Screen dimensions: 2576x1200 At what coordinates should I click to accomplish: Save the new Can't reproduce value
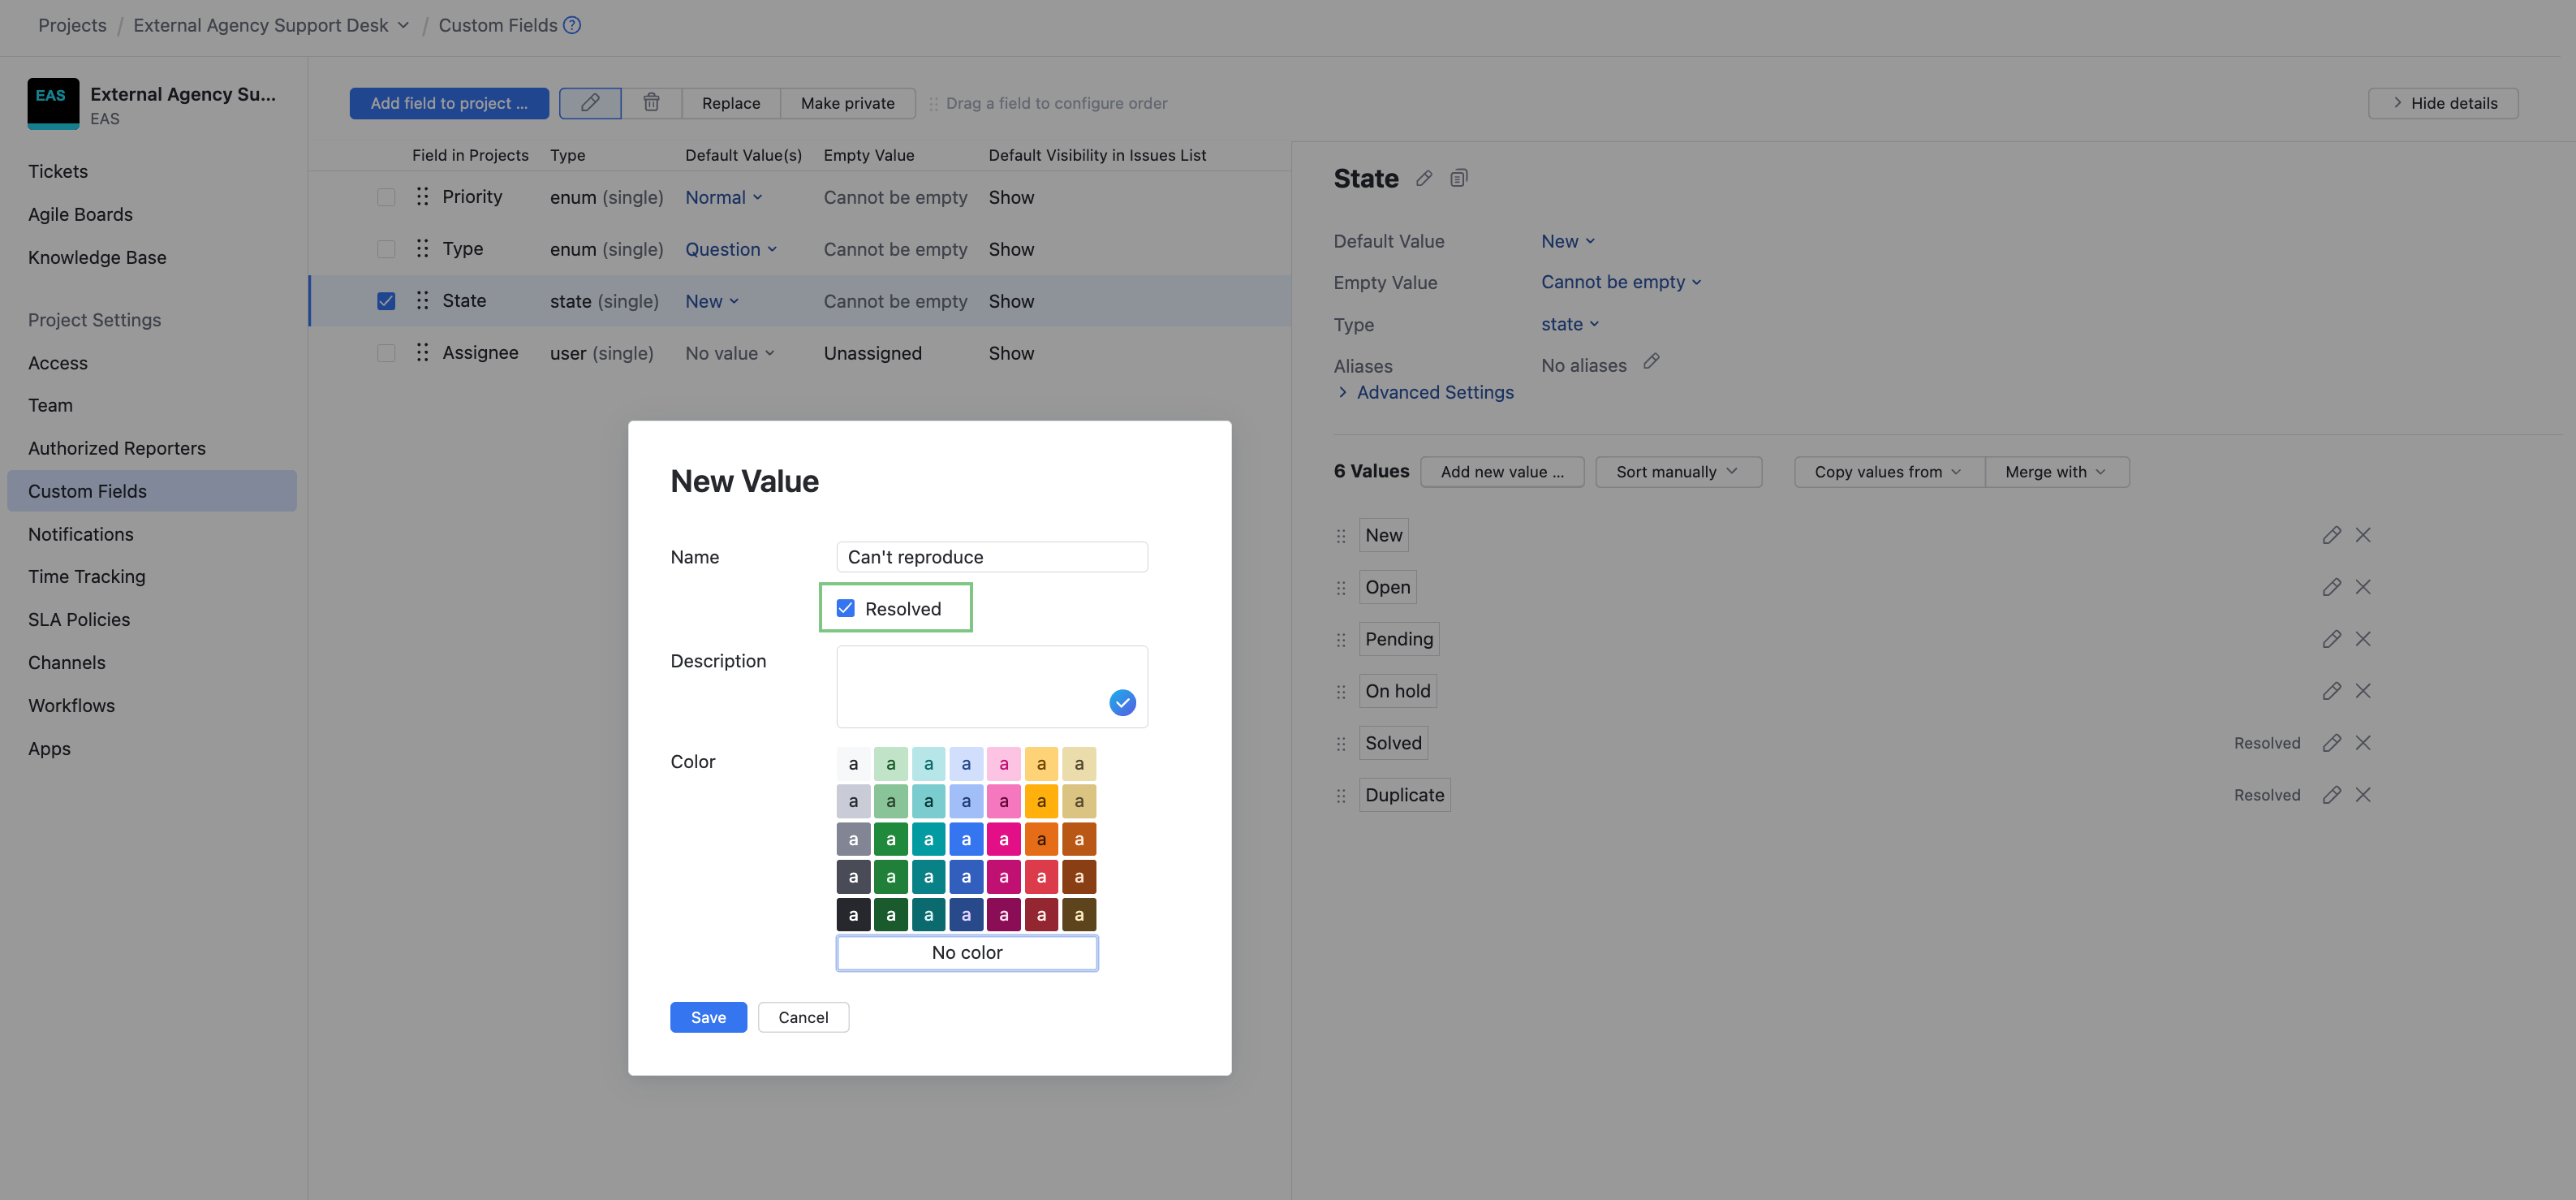708,1016
